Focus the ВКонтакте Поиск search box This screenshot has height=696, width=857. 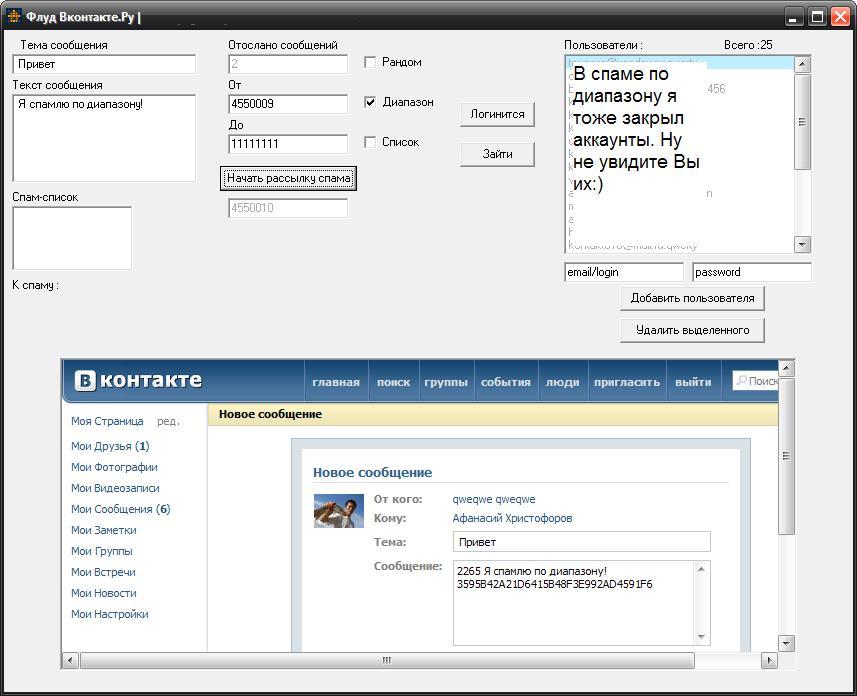click(755, 381)
